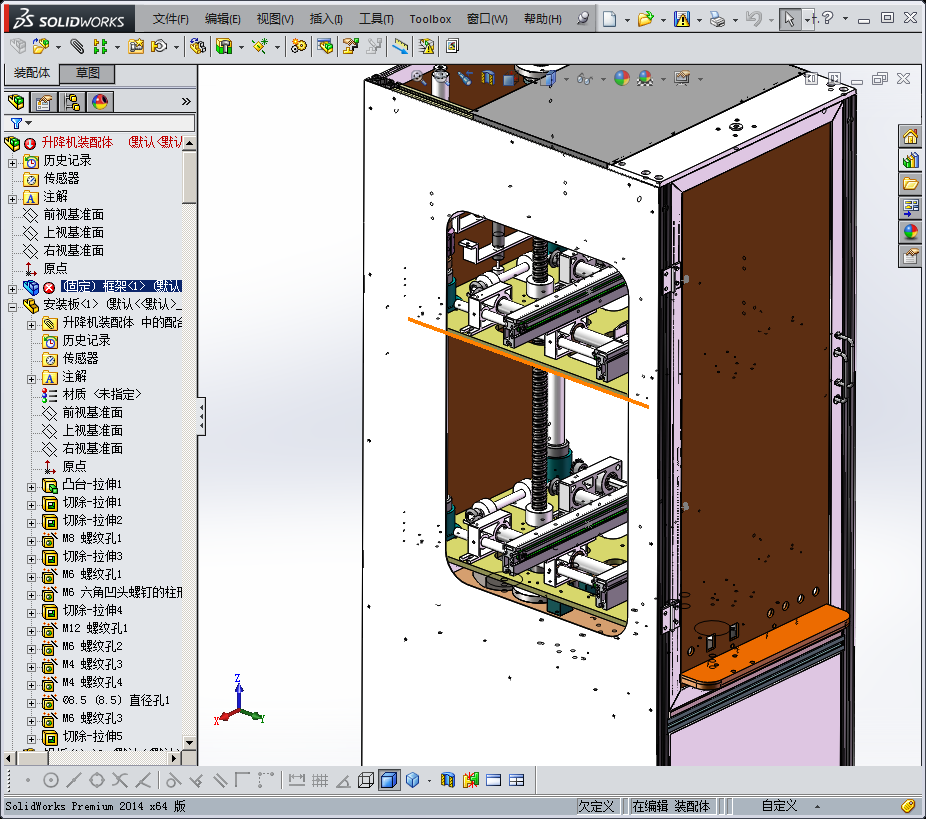
Task: Click the Bill of Materials icon
Action: pos(325,46)
